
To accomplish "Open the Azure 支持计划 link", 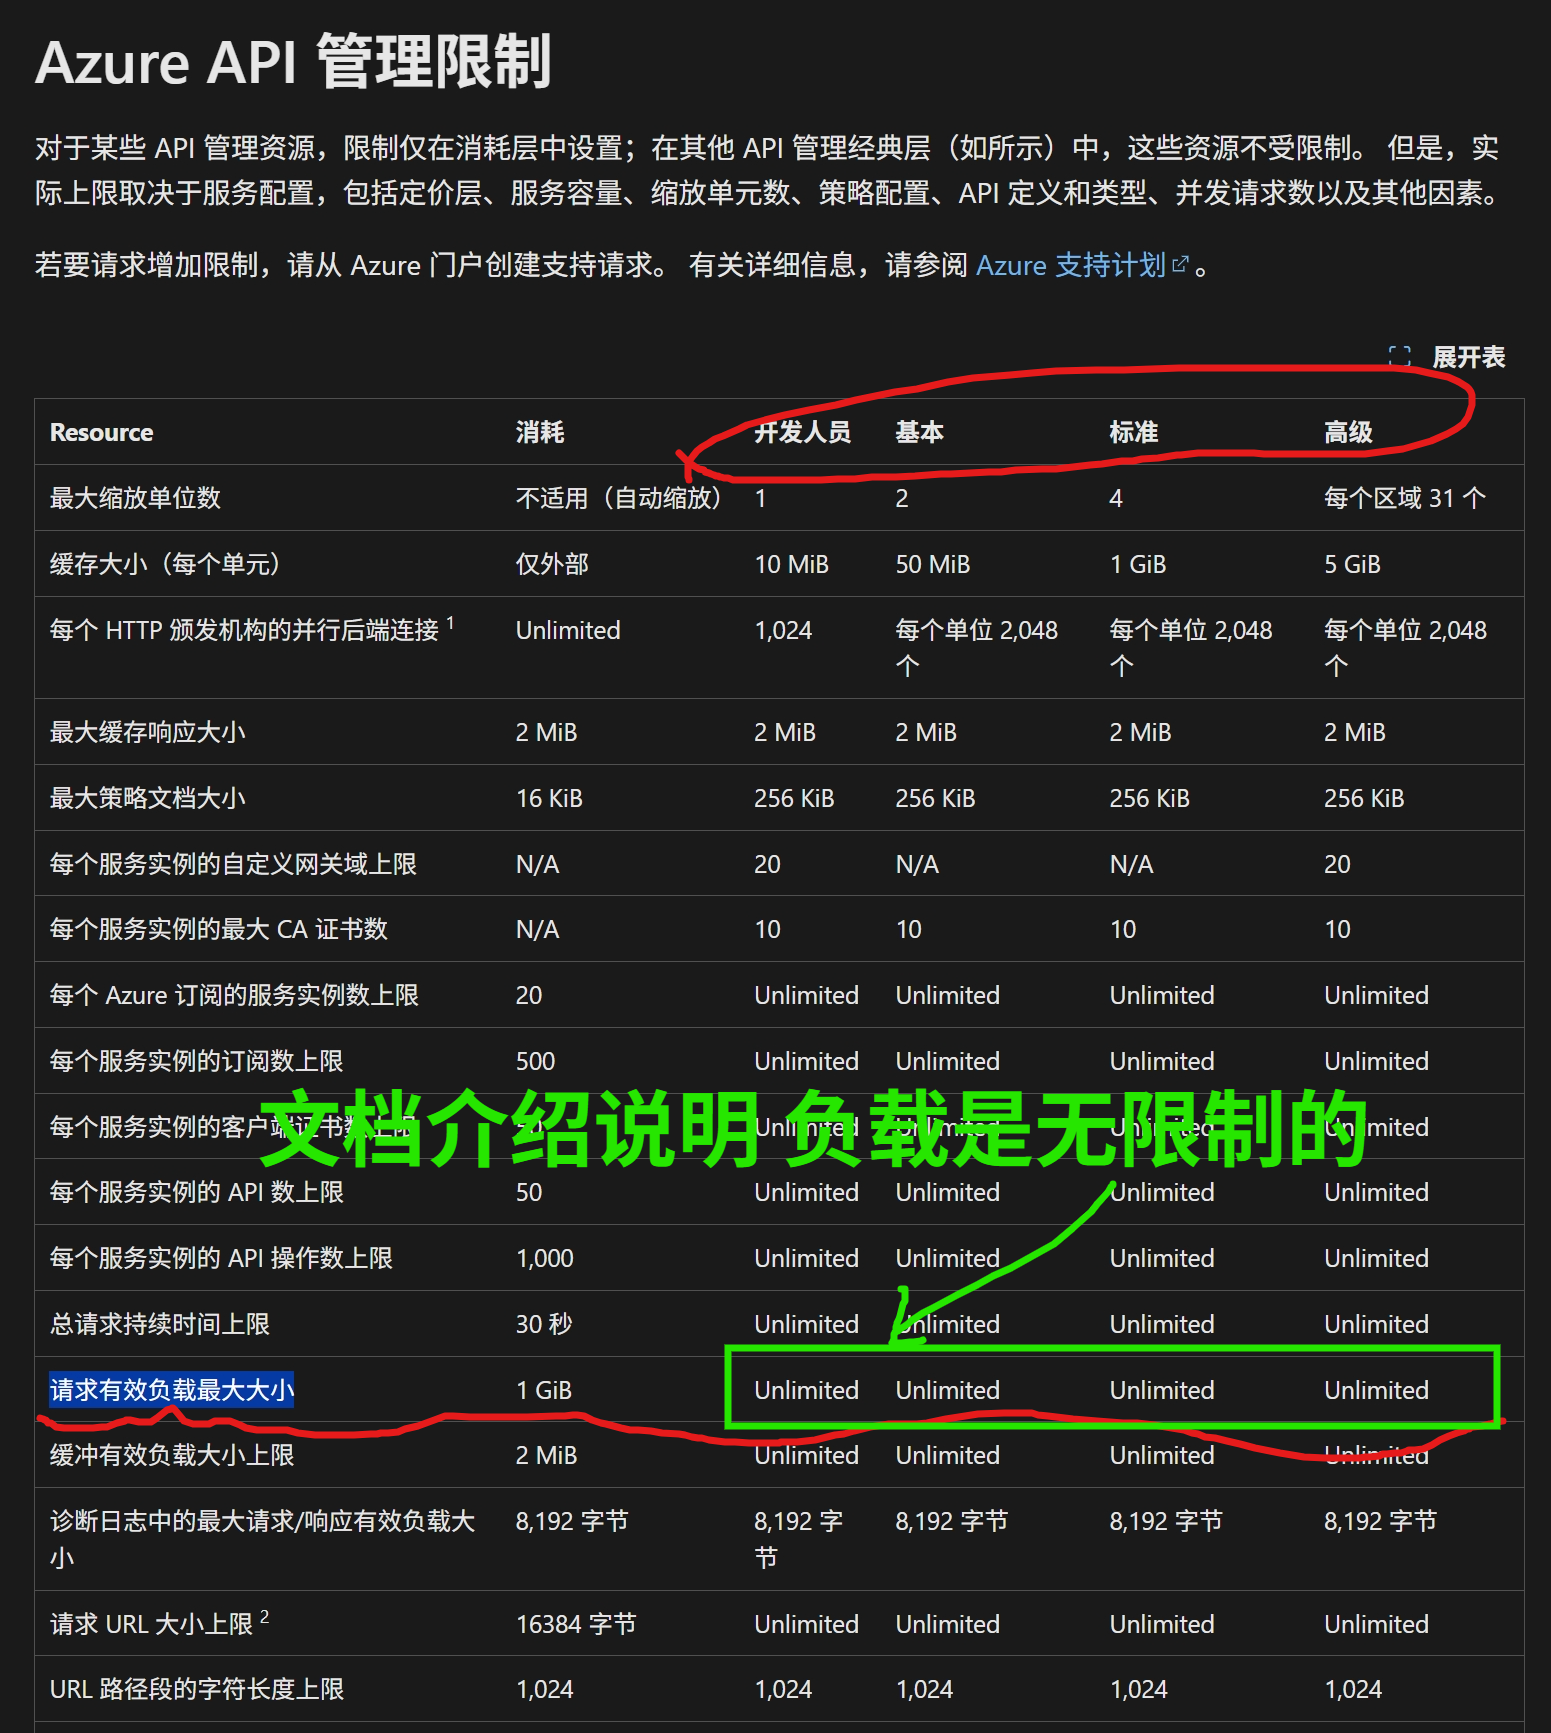I will coord(1070,265).
